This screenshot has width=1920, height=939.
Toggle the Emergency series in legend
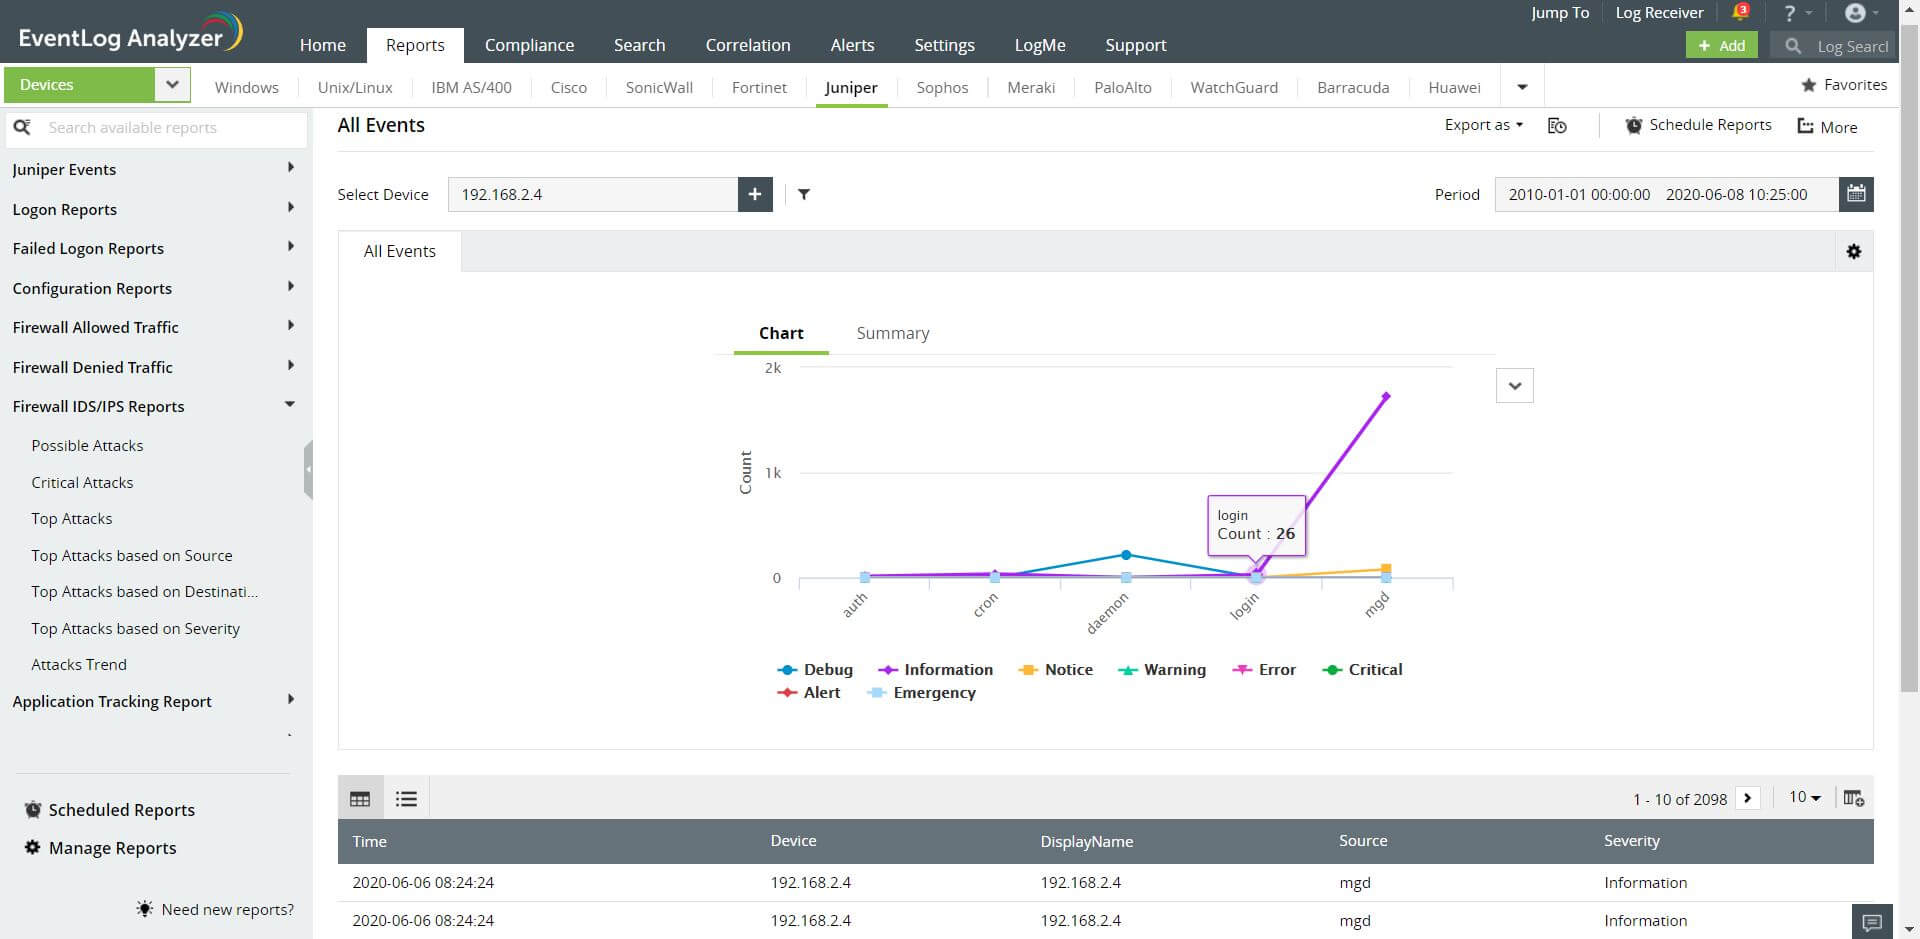click(921, 693)
